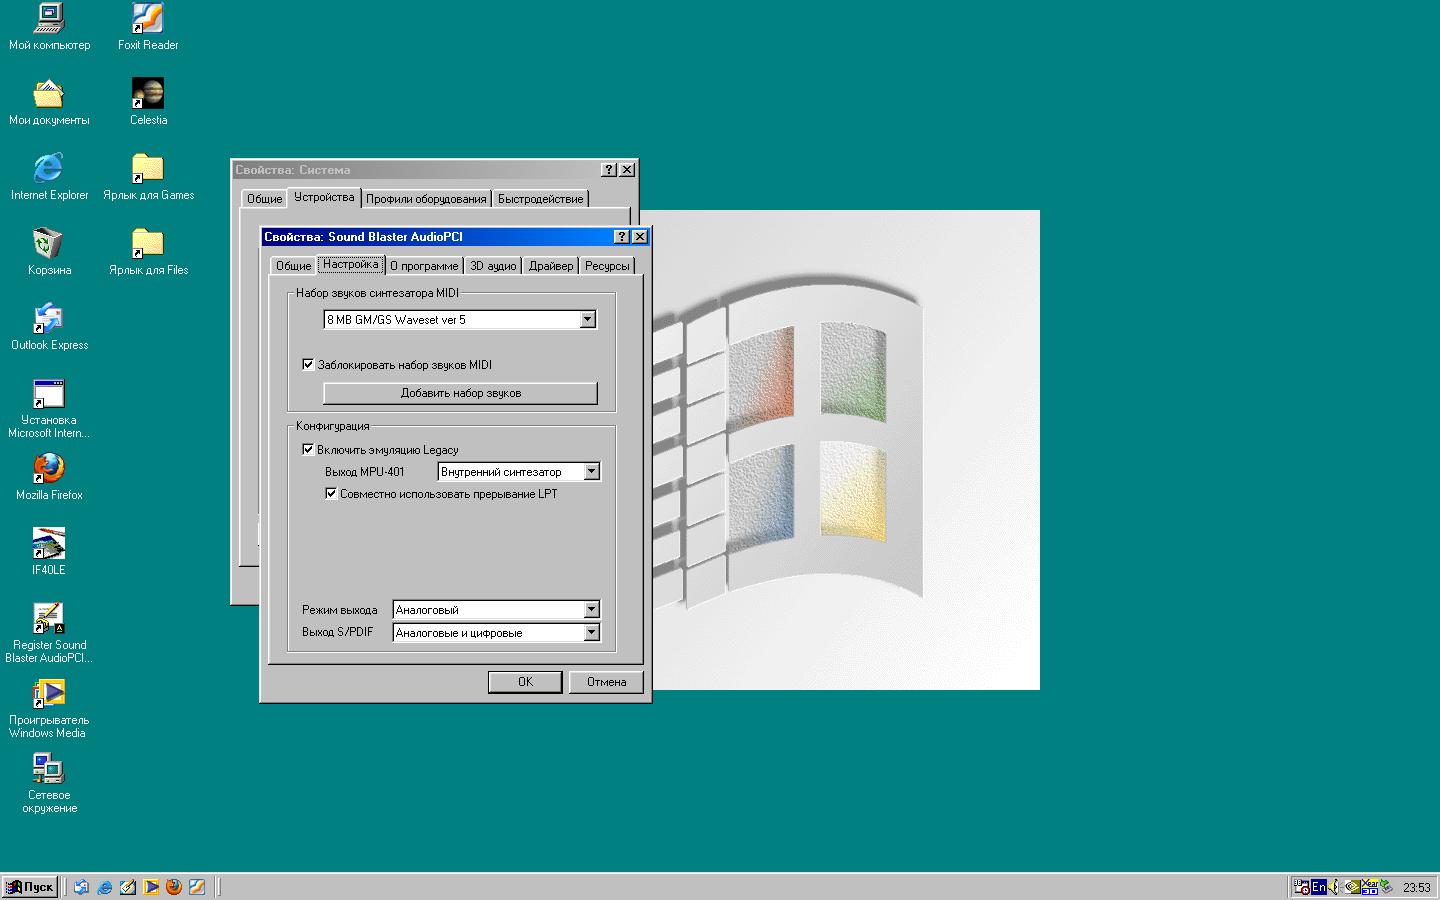Select the Outlook Express desktop icon
Image resolution: width=1440 pixels, height=900 pixels.
[49, 327]
